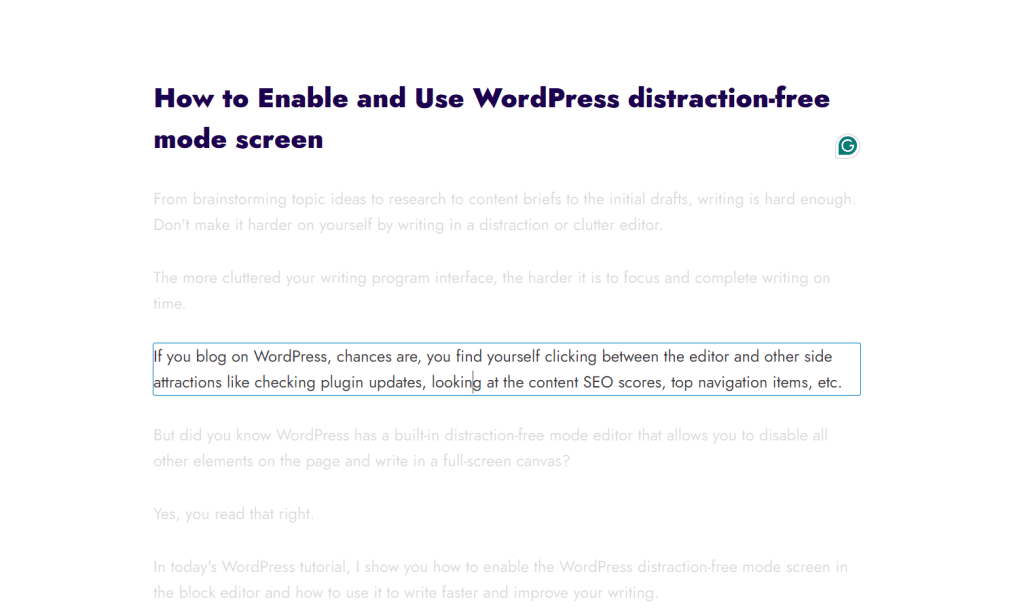Click the paragraph starting 'But did you know WordPress'

[490, 448]
